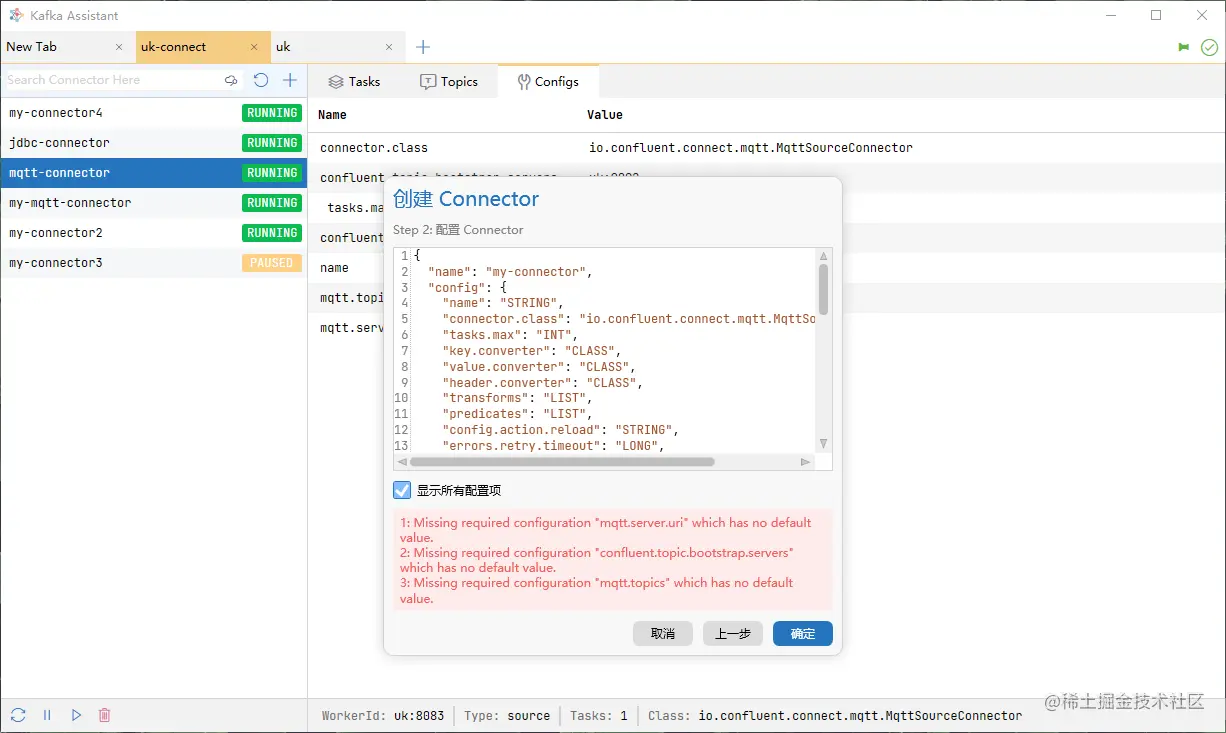The height and width of the screenshot is (733, 1226).
Task: Click RUNNING badge of jdbc-connector
Action: pos(272,143)
